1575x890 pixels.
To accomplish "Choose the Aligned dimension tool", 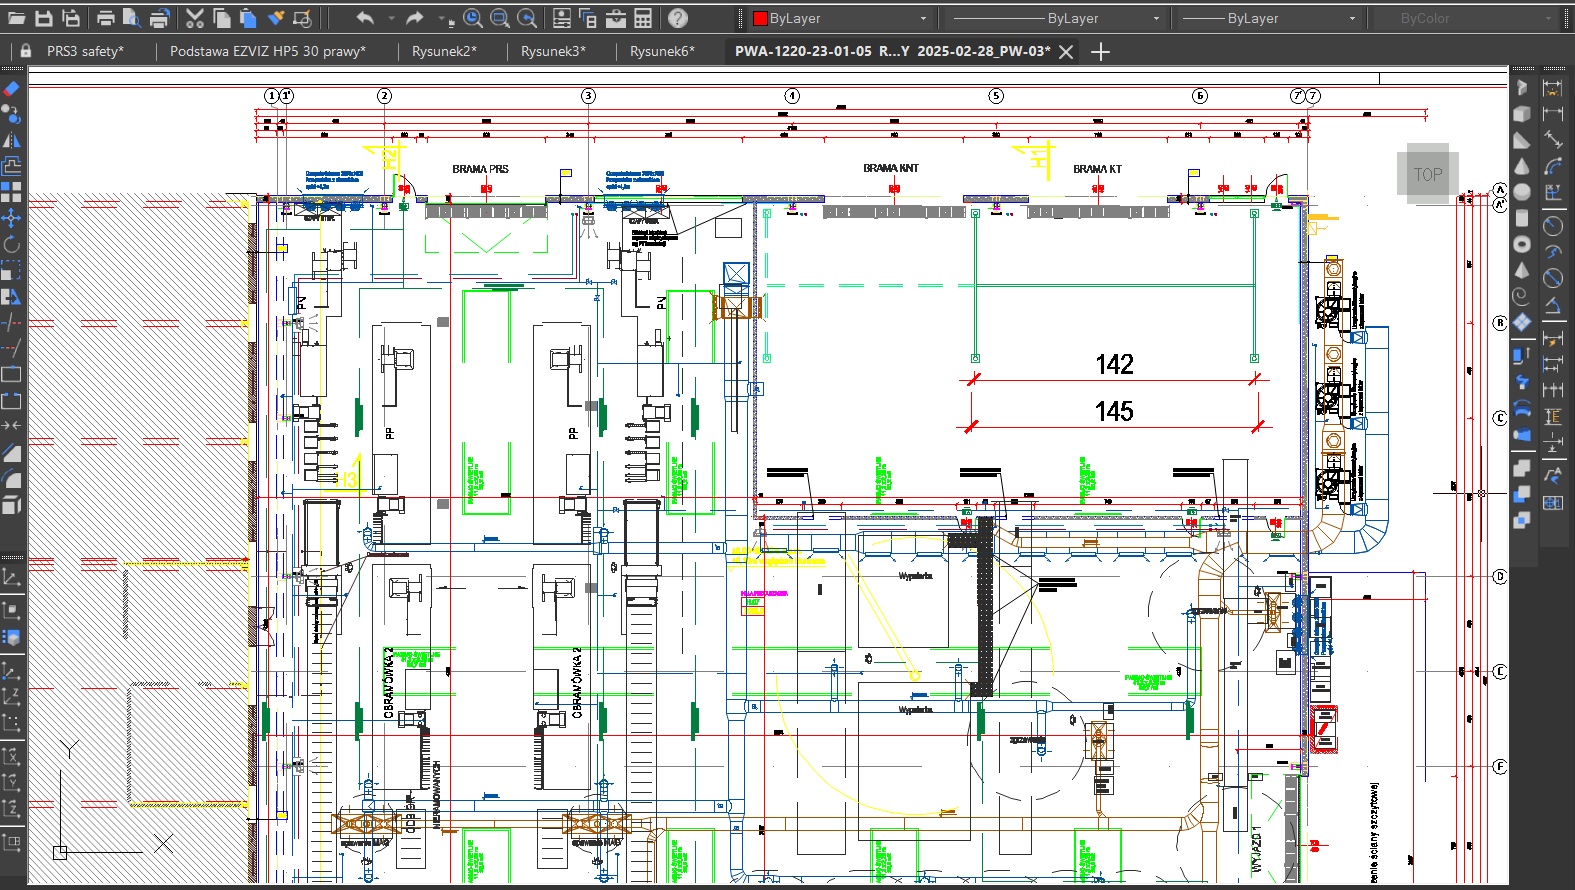I will (1553, 139).
